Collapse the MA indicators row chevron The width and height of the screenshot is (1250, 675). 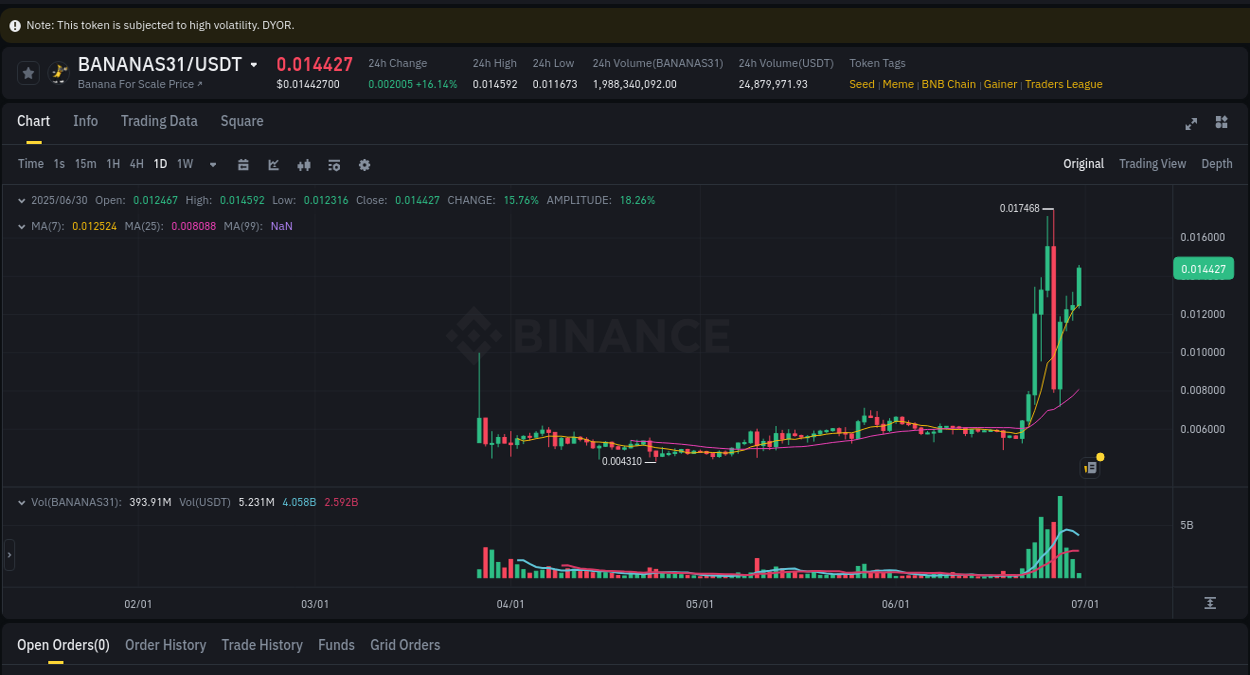pyautogui.click(x=20, y=226)
